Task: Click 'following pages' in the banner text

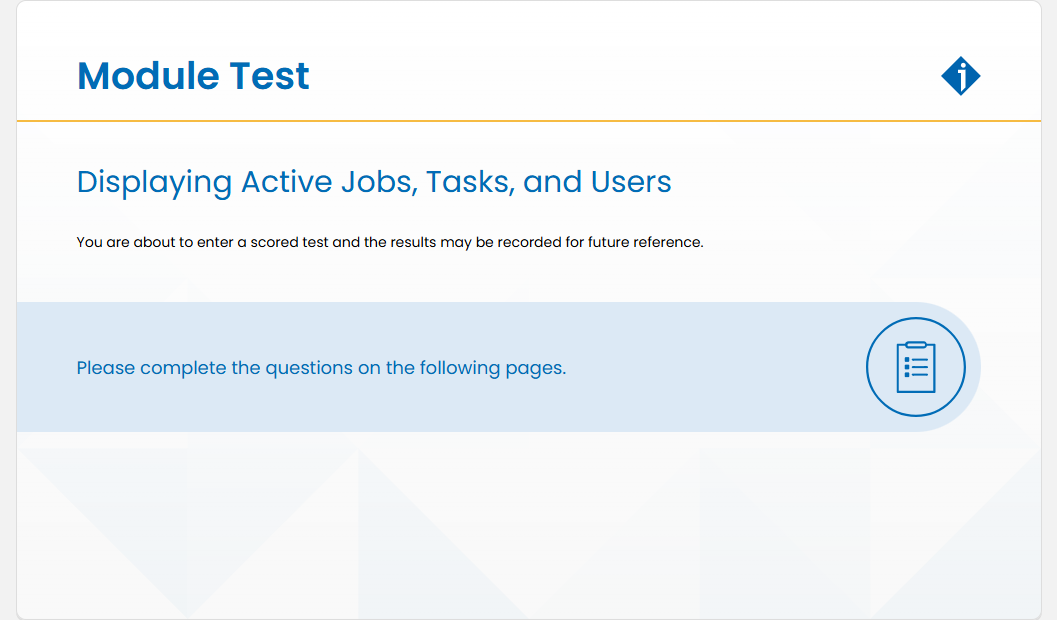Action: [492, 368]
